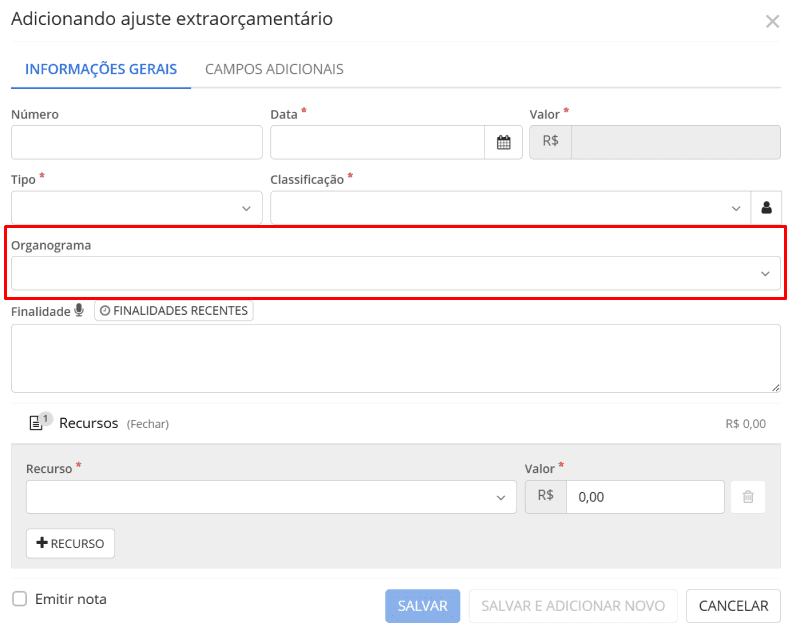Open the Tipo dropdown
791x630 pixels.
(137, 207)
